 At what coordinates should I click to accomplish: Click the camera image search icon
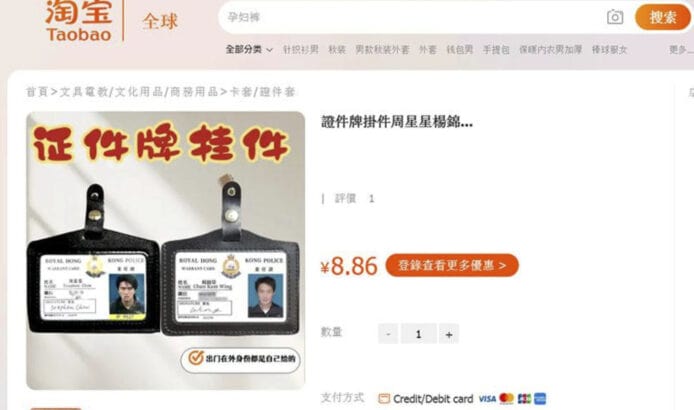[615, 17]
